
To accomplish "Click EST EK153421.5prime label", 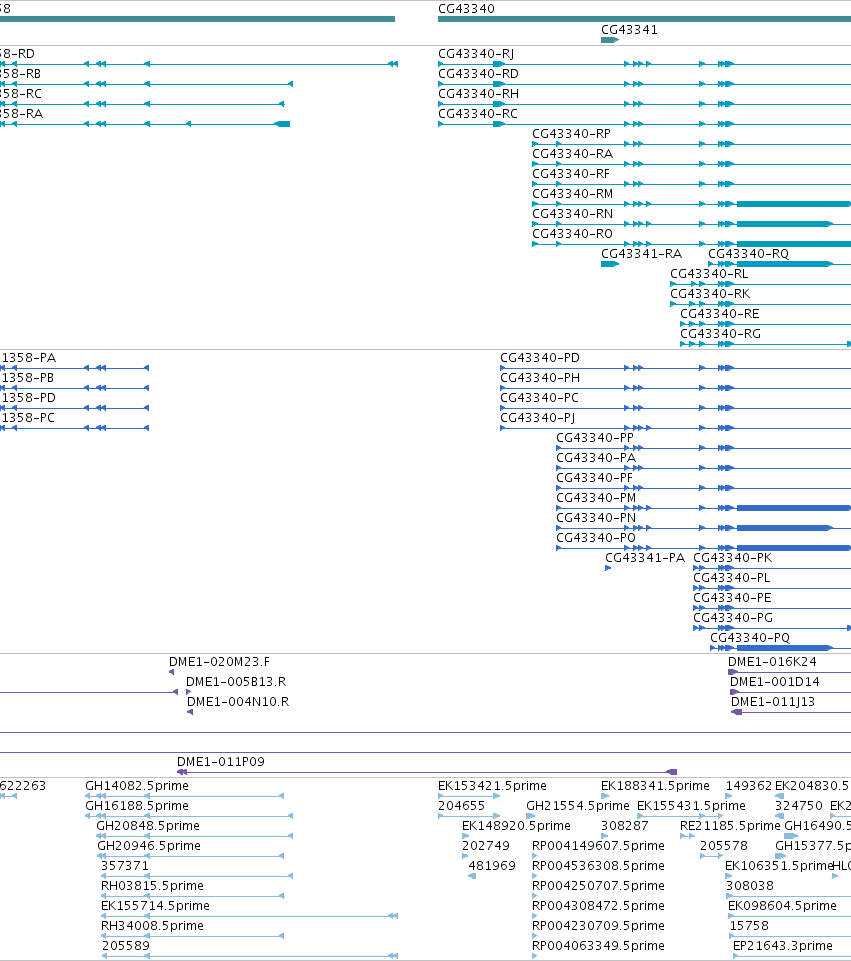I will click(492, 786).
